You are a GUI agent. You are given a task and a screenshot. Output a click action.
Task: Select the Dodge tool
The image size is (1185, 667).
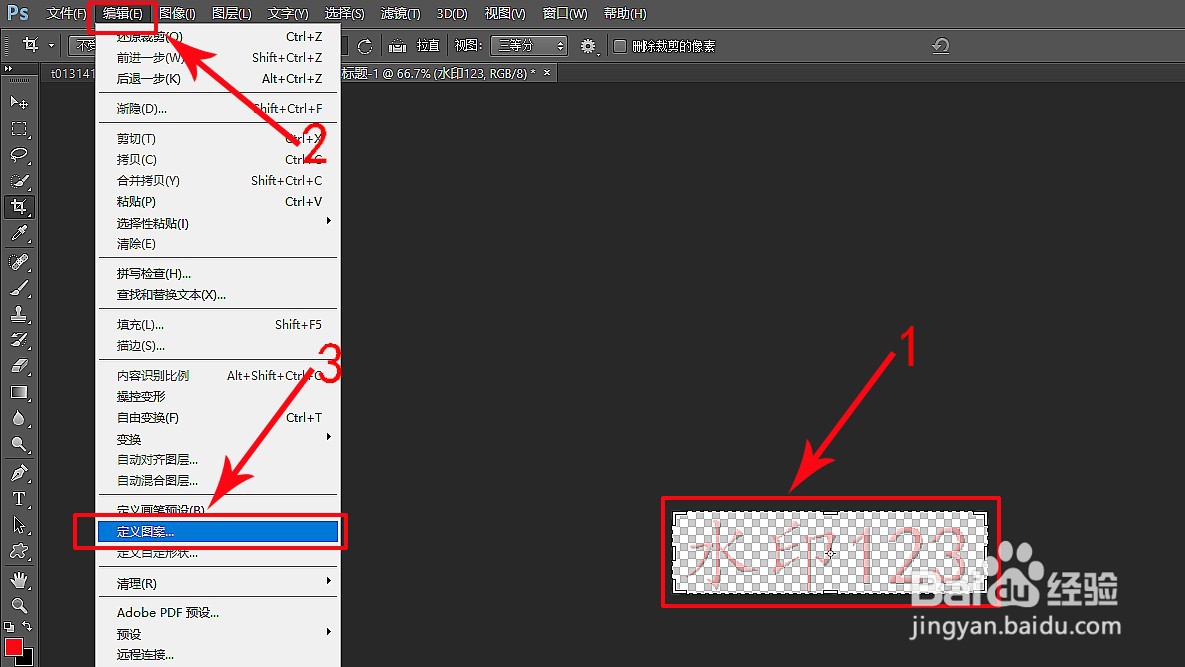(19, 443)
